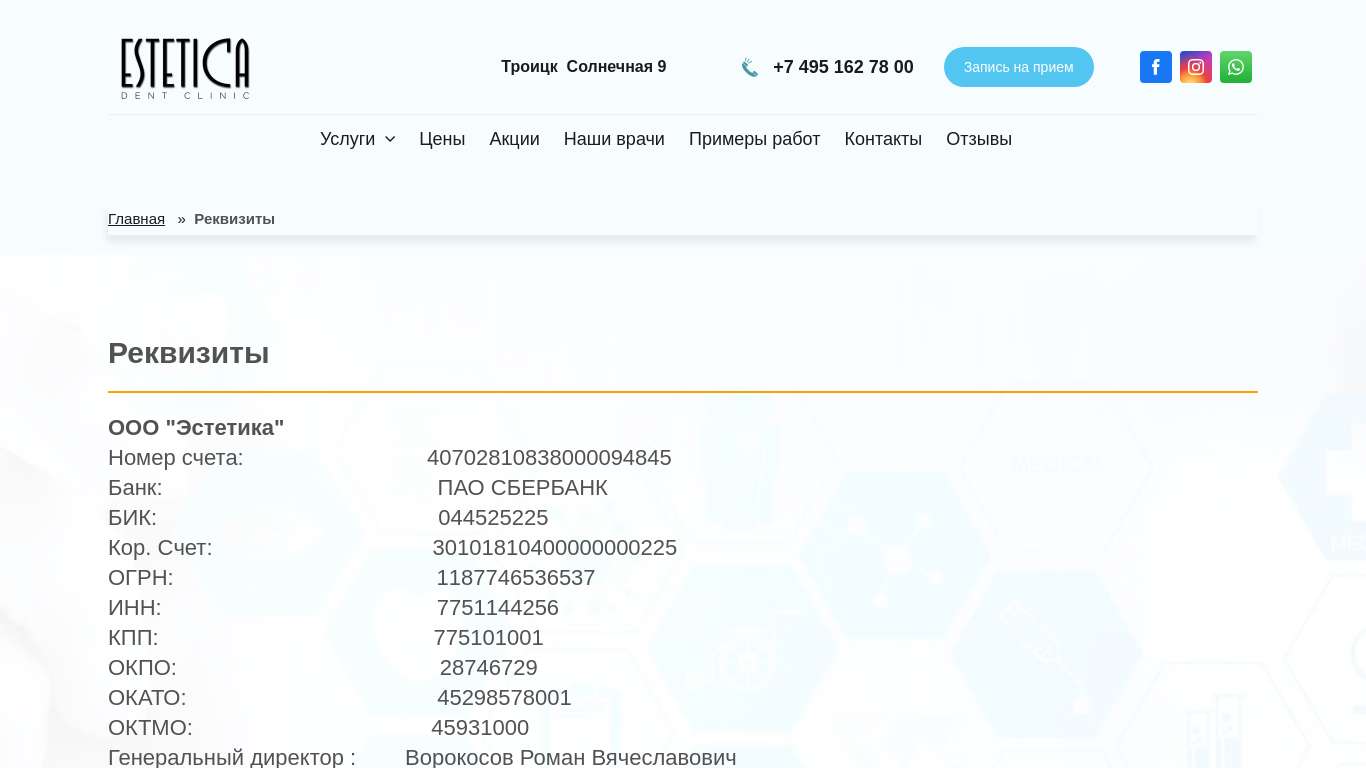This screenshot has height=768, width=1366.
Task: Go to the Акции page
Action: click(x=514, y=139)
